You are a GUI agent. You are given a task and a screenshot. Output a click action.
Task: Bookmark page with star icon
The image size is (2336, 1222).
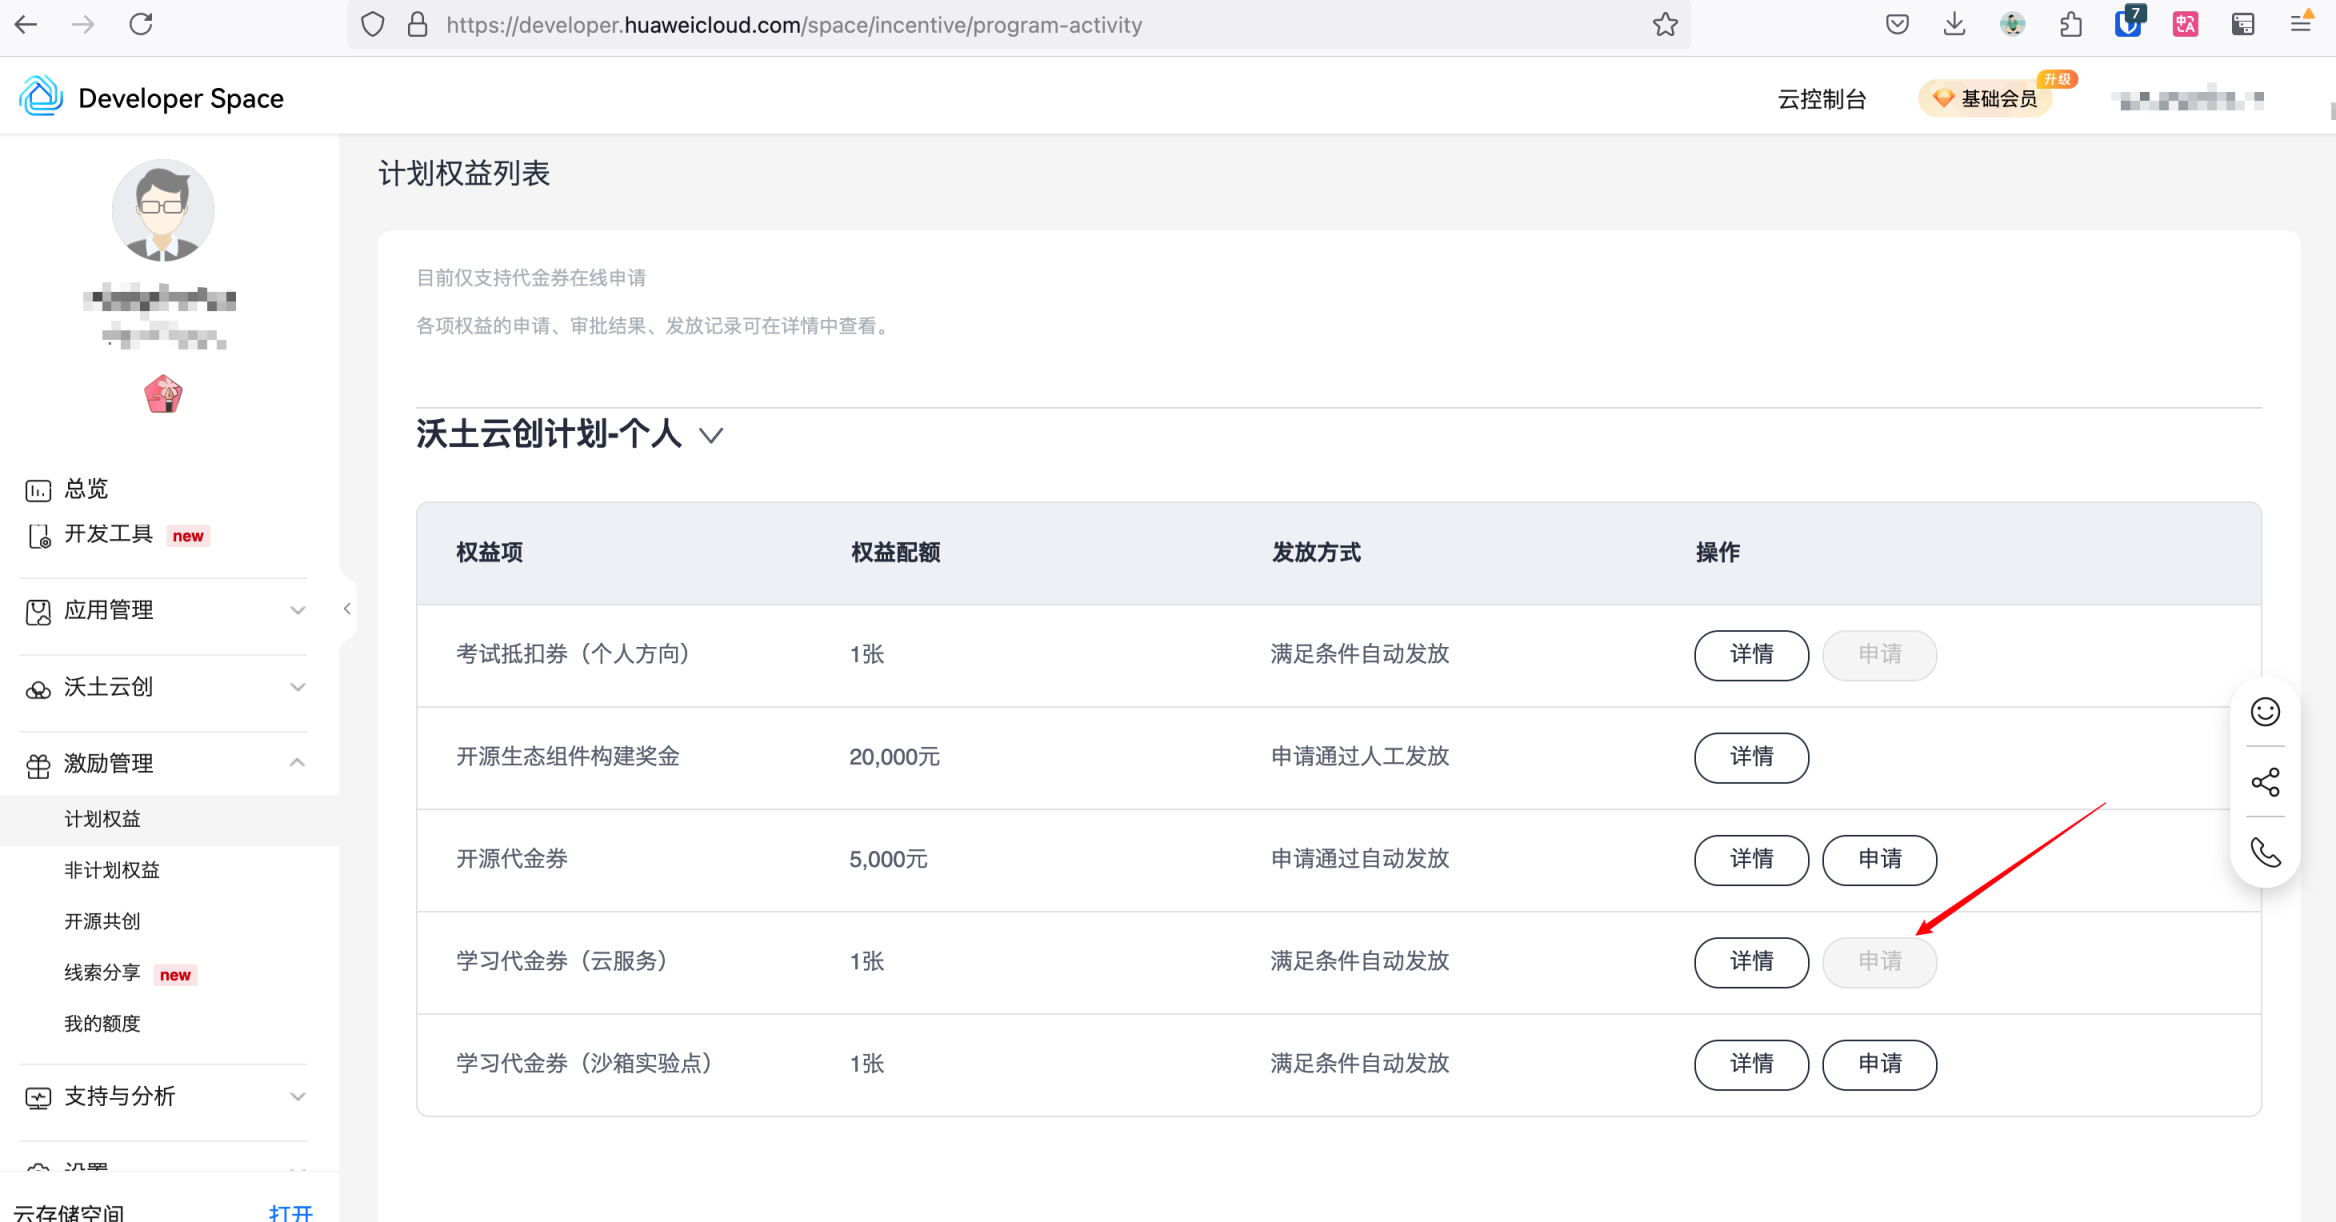pyautogui.click(x=1665, y=25)
